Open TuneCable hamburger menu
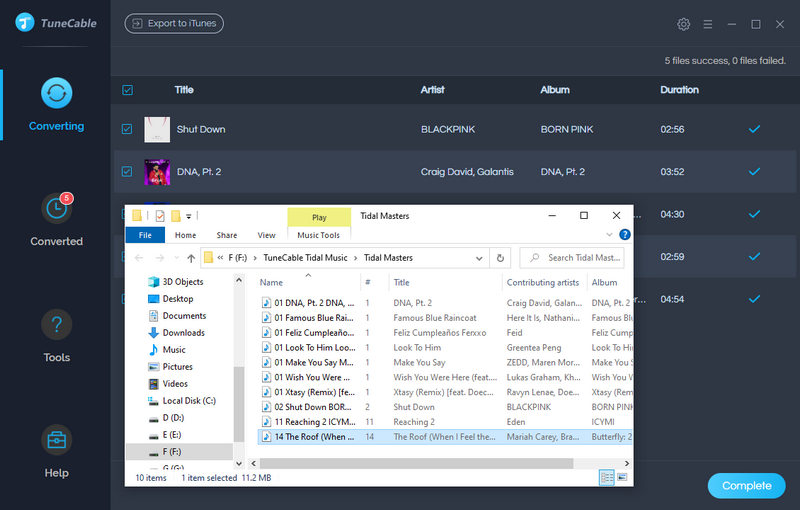Image resolution: width=800 pixels, height=510 pixels. point(708,24)
